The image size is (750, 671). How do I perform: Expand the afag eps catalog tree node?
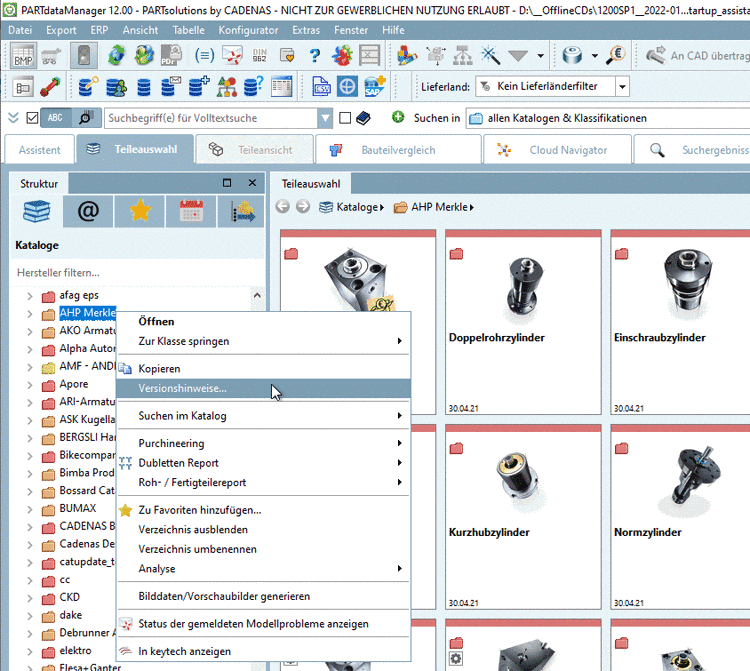(30, 296)
